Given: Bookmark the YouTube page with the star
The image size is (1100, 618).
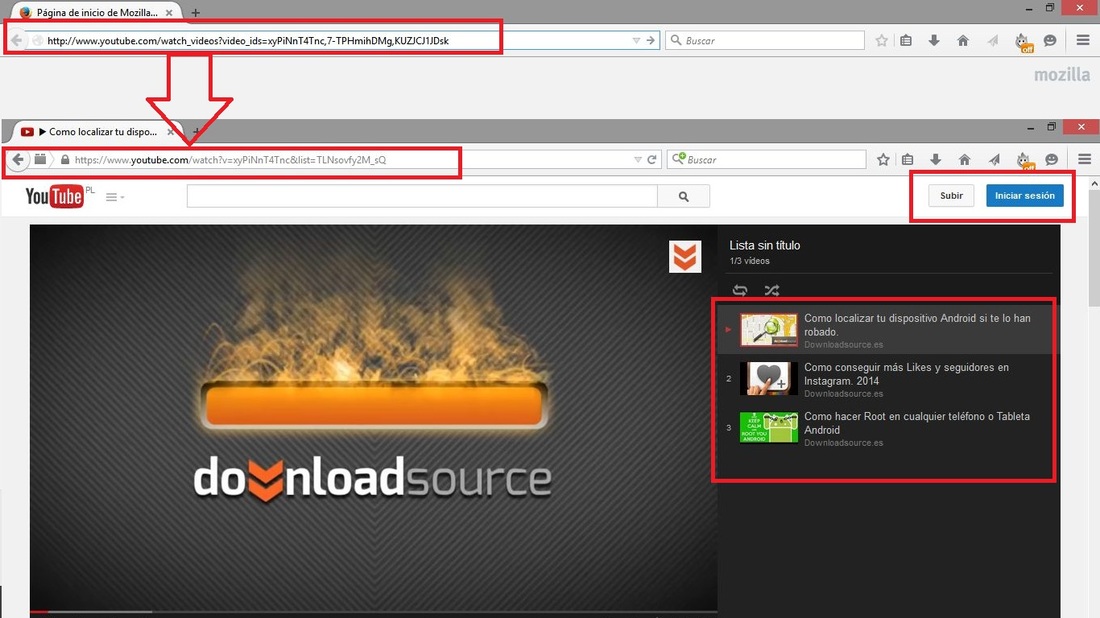Looking at the screenshot, I should 883,160.
